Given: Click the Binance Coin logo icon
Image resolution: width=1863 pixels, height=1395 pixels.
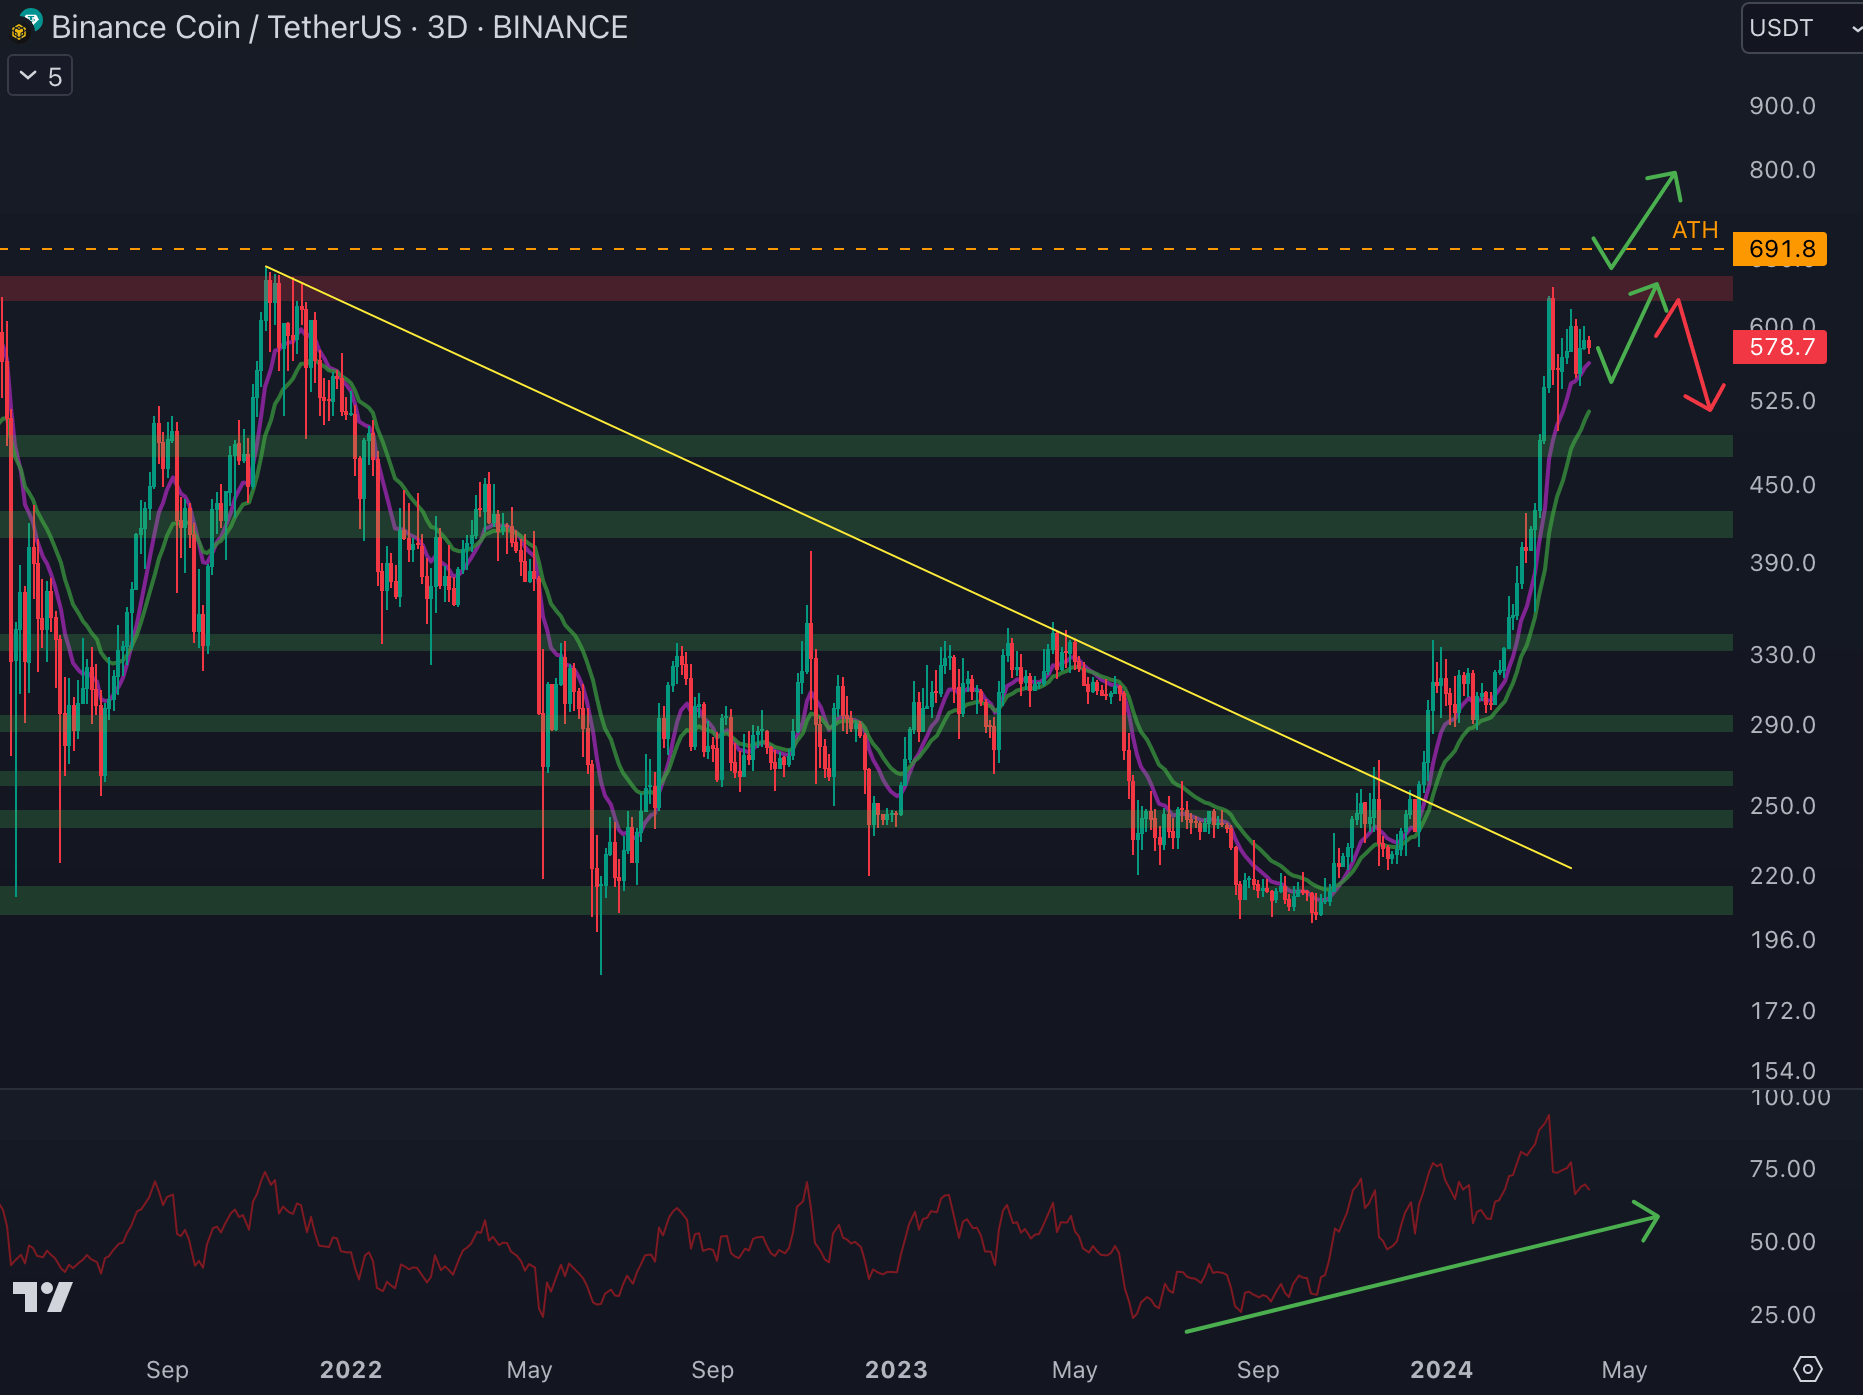Looking at the screenshot, I should pos(25,26).
